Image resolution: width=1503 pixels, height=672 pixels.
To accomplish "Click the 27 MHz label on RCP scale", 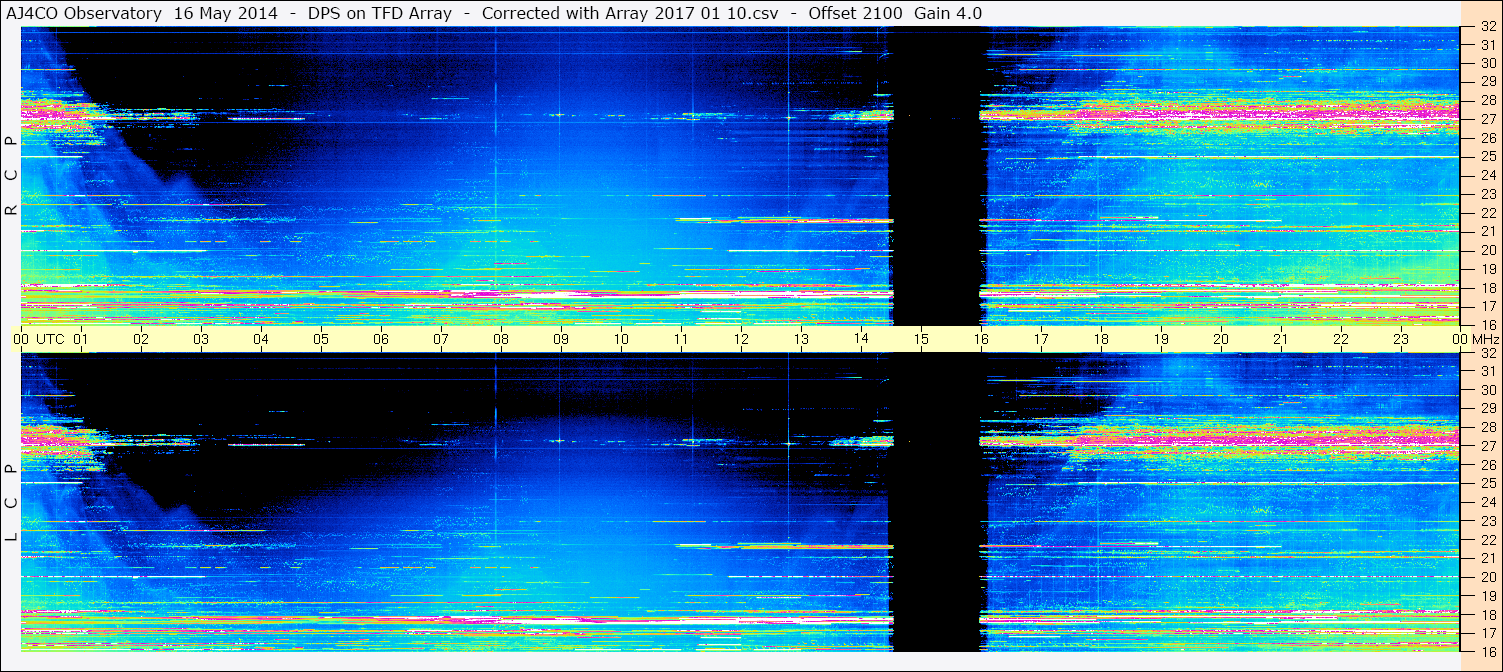I will [x=1487, y=119].
